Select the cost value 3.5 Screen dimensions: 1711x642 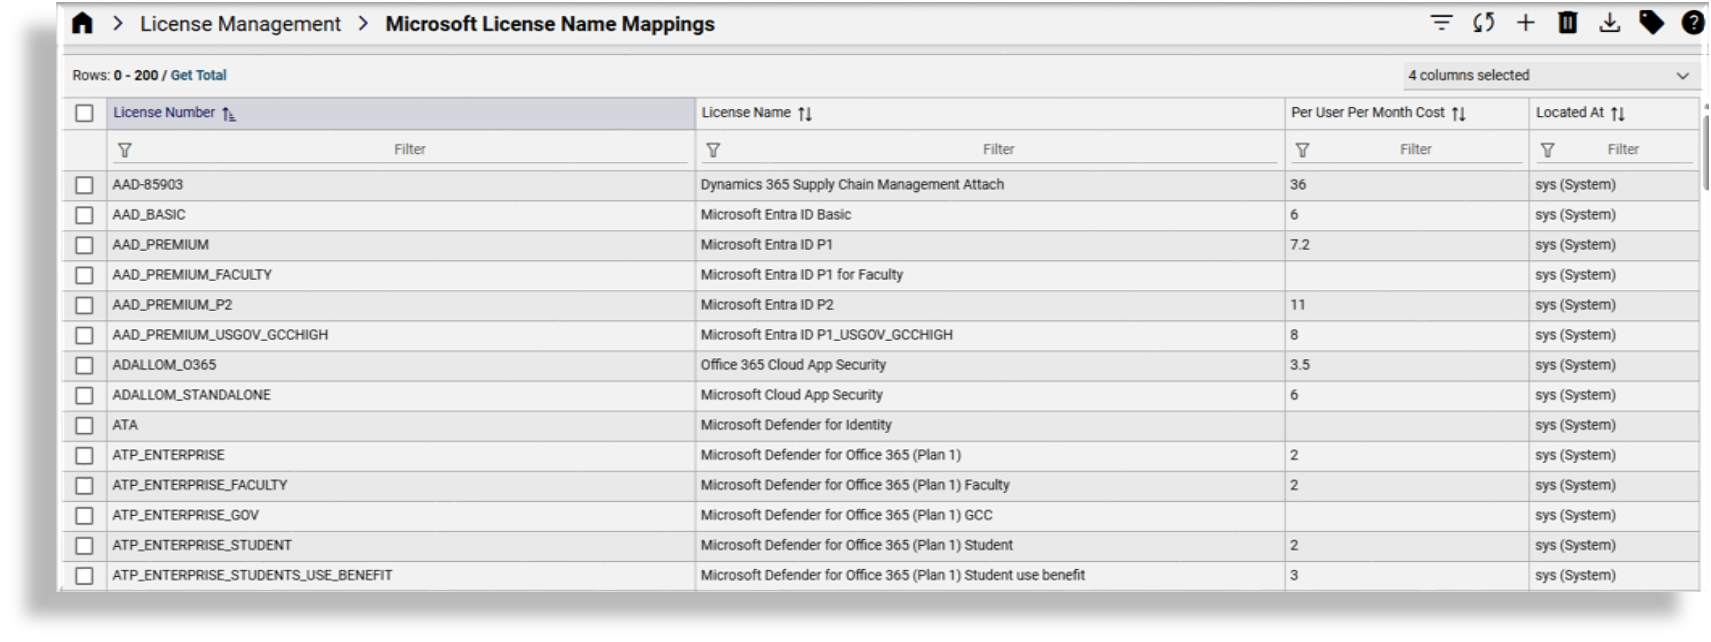[1299, 365]
